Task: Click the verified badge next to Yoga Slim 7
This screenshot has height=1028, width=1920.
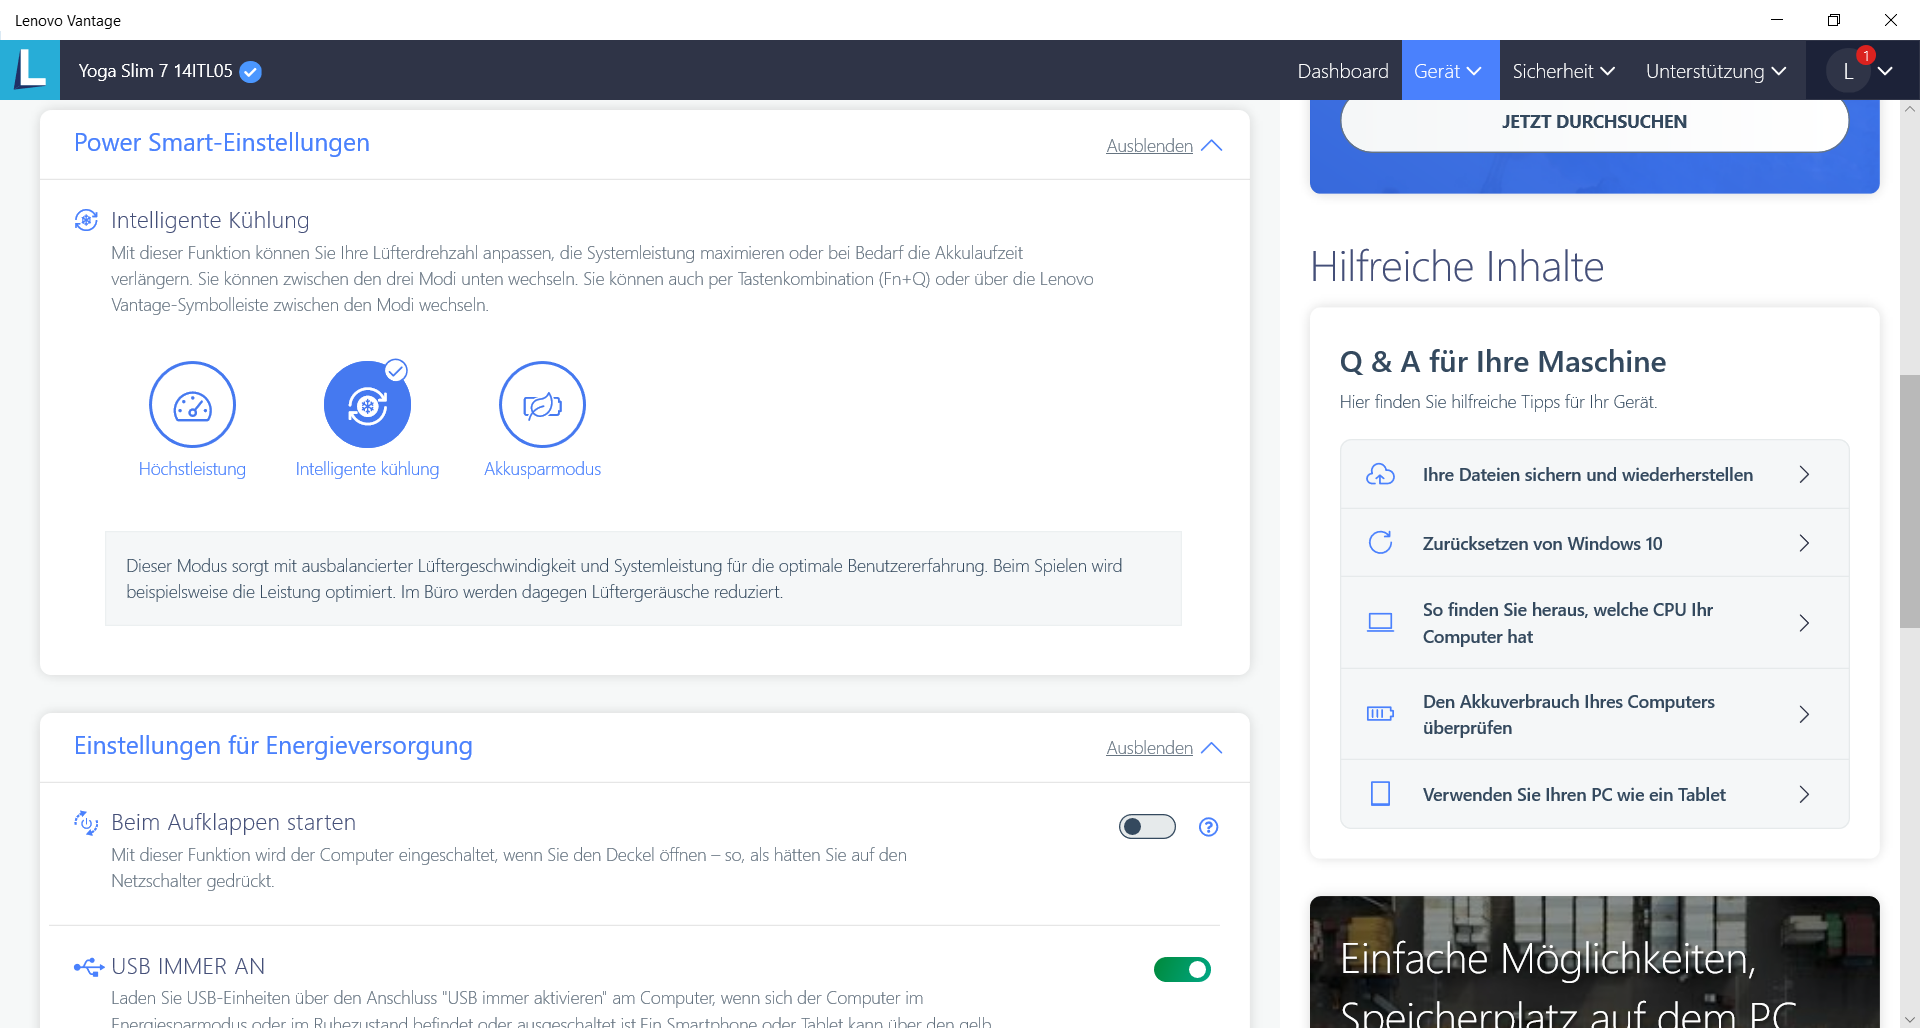Action: click(251, 72)
